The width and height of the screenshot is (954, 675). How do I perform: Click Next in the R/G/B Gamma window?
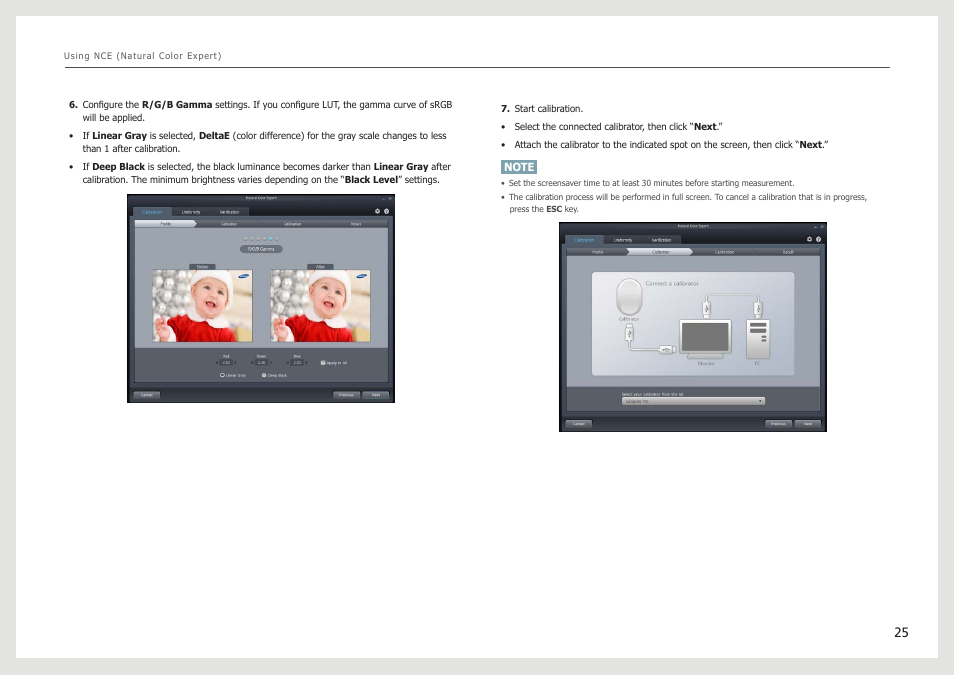pos(376,395)
